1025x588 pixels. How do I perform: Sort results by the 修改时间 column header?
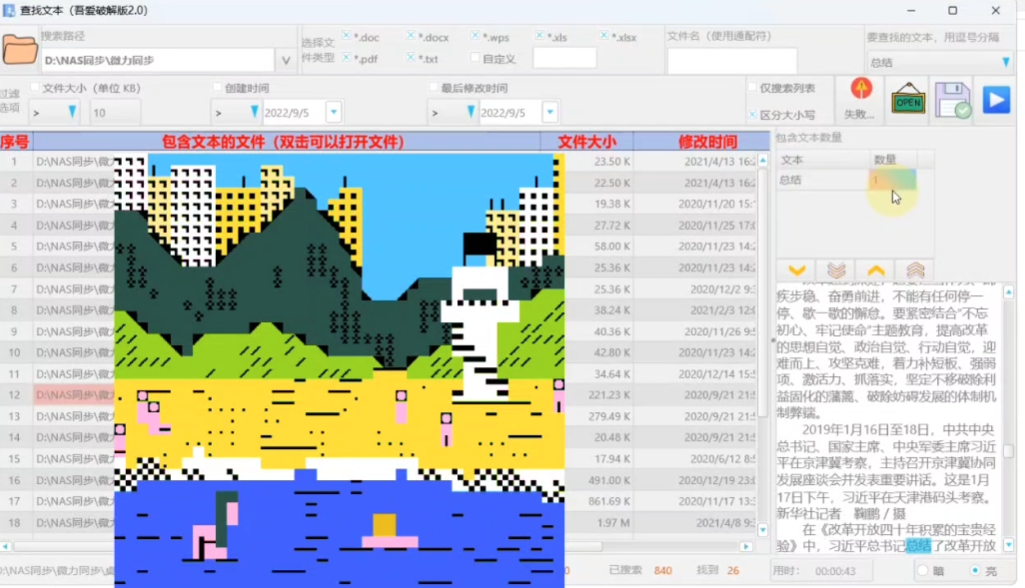click(x=707, y=142)
